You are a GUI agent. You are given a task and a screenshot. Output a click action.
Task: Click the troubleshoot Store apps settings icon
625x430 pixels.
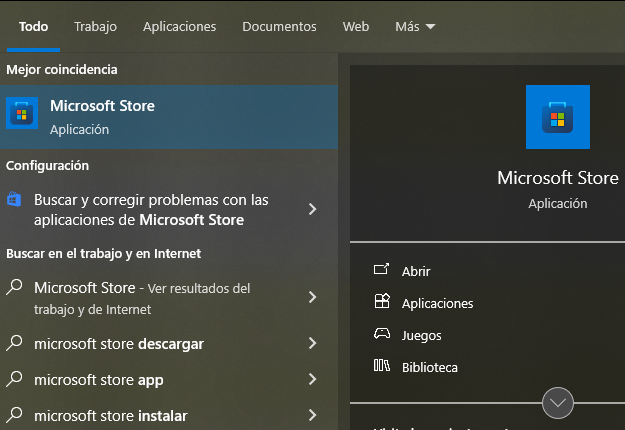point(14,199)
